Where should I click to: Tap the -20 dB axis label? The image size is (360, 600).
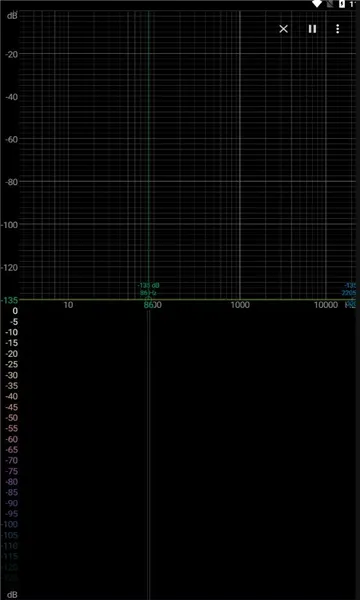tap(11, 54)
